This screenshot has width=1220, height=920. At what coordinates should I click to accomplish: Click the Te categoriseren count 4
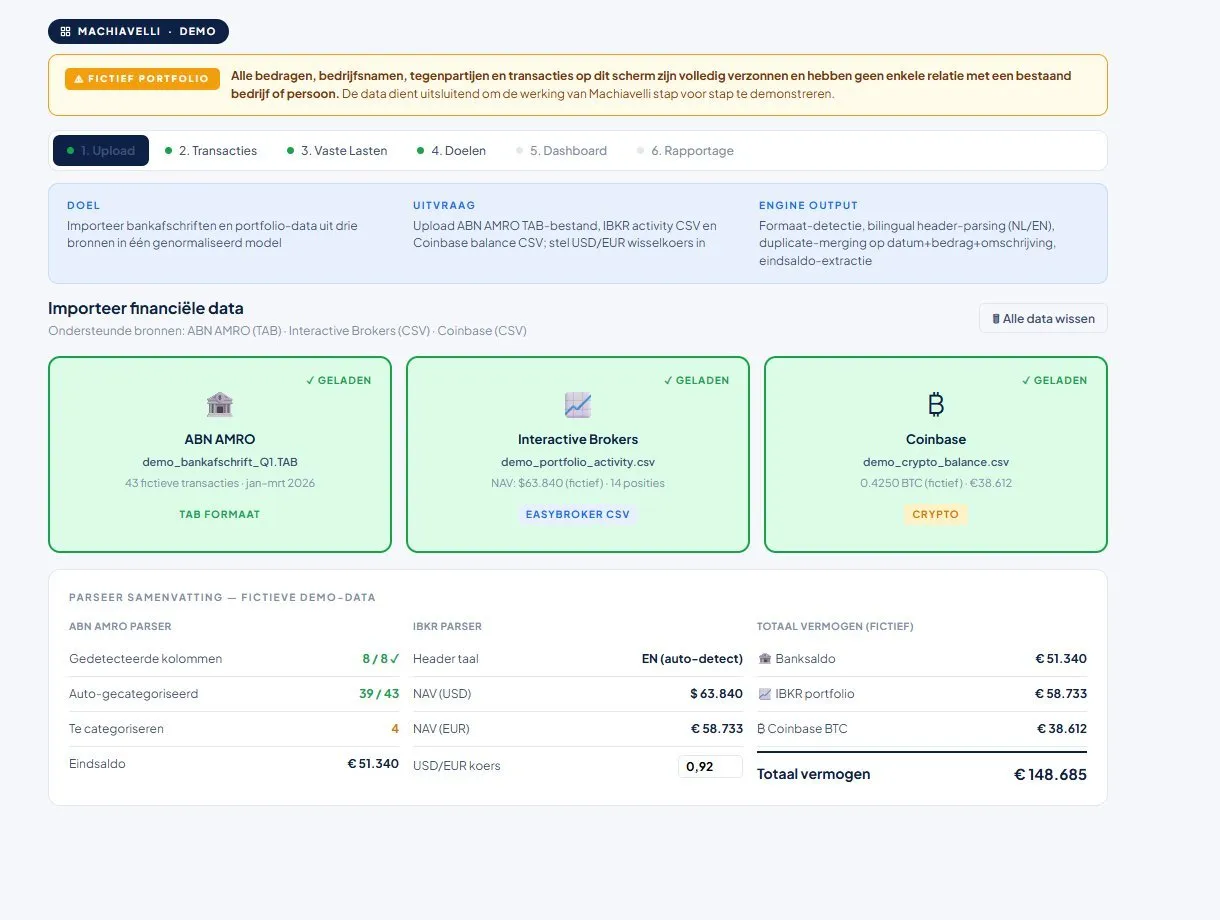click(395, 729)
